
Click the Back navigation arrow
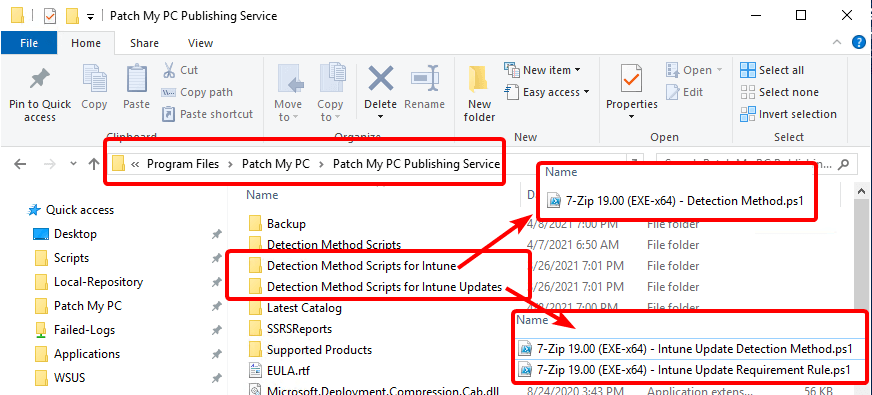[x=20, y=164]
